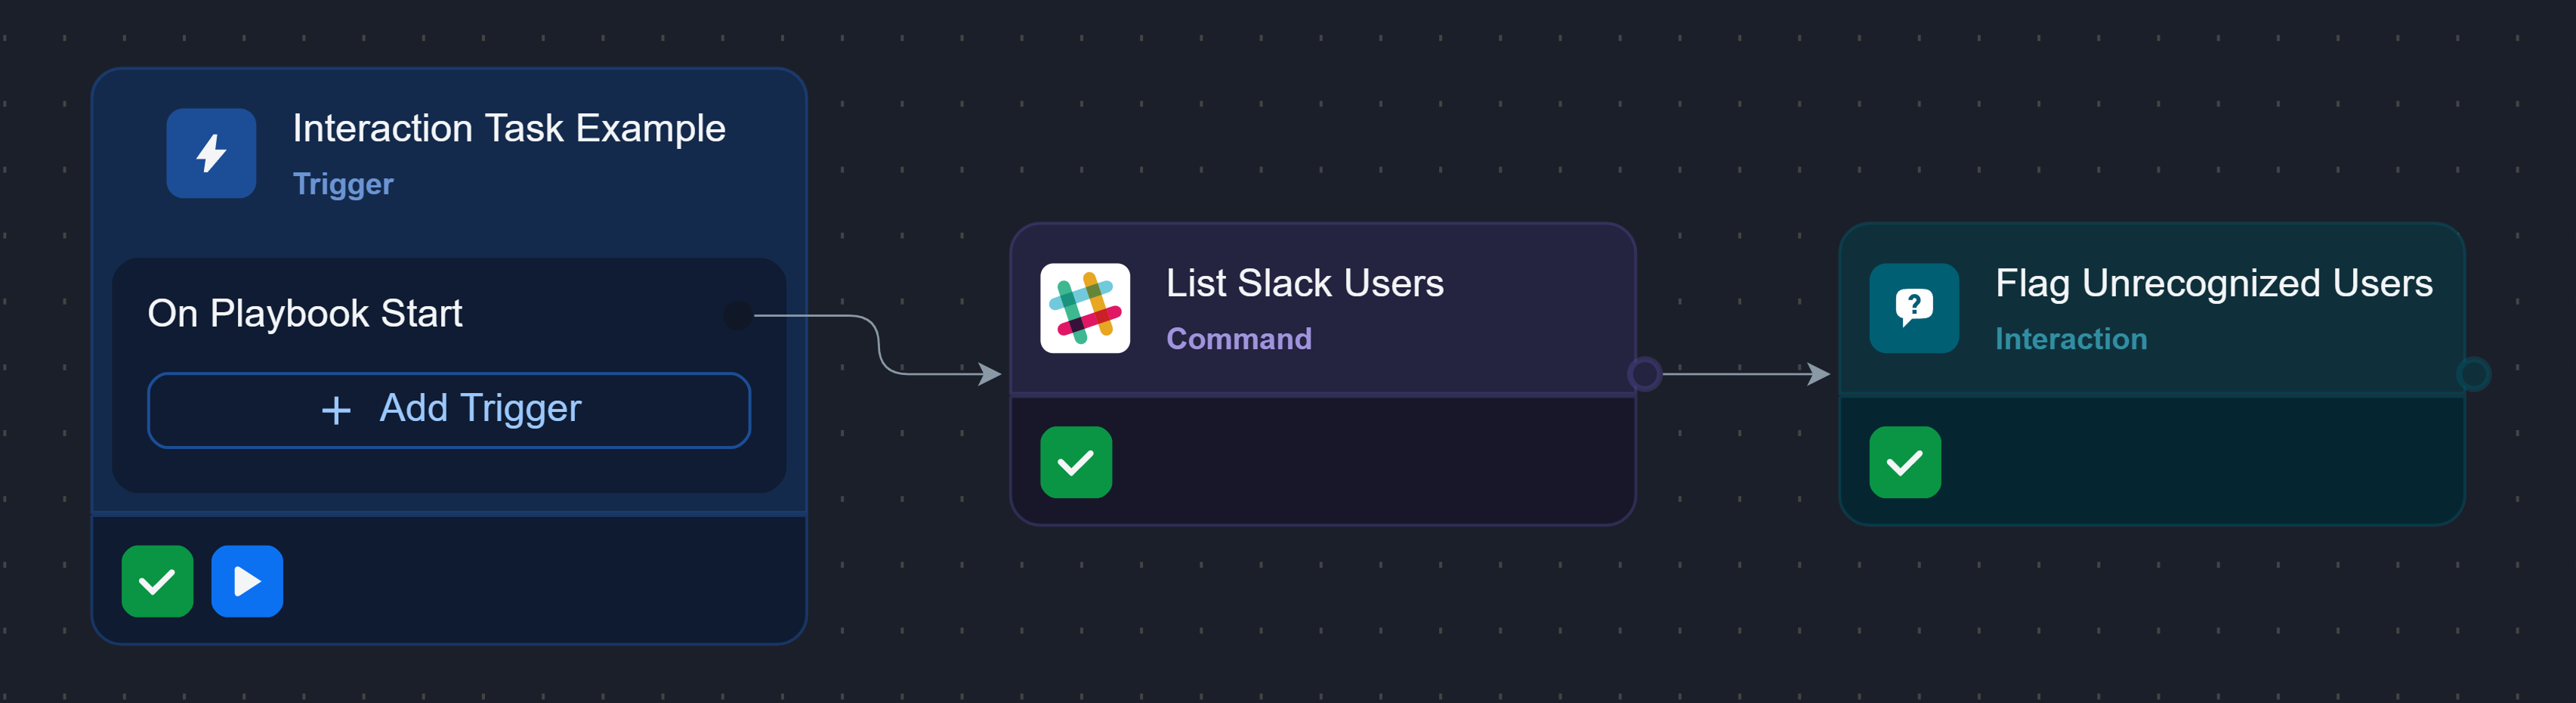2576x703 pixels.
Task: Click the Slack logo icon
Action: tap(1085, 308)
